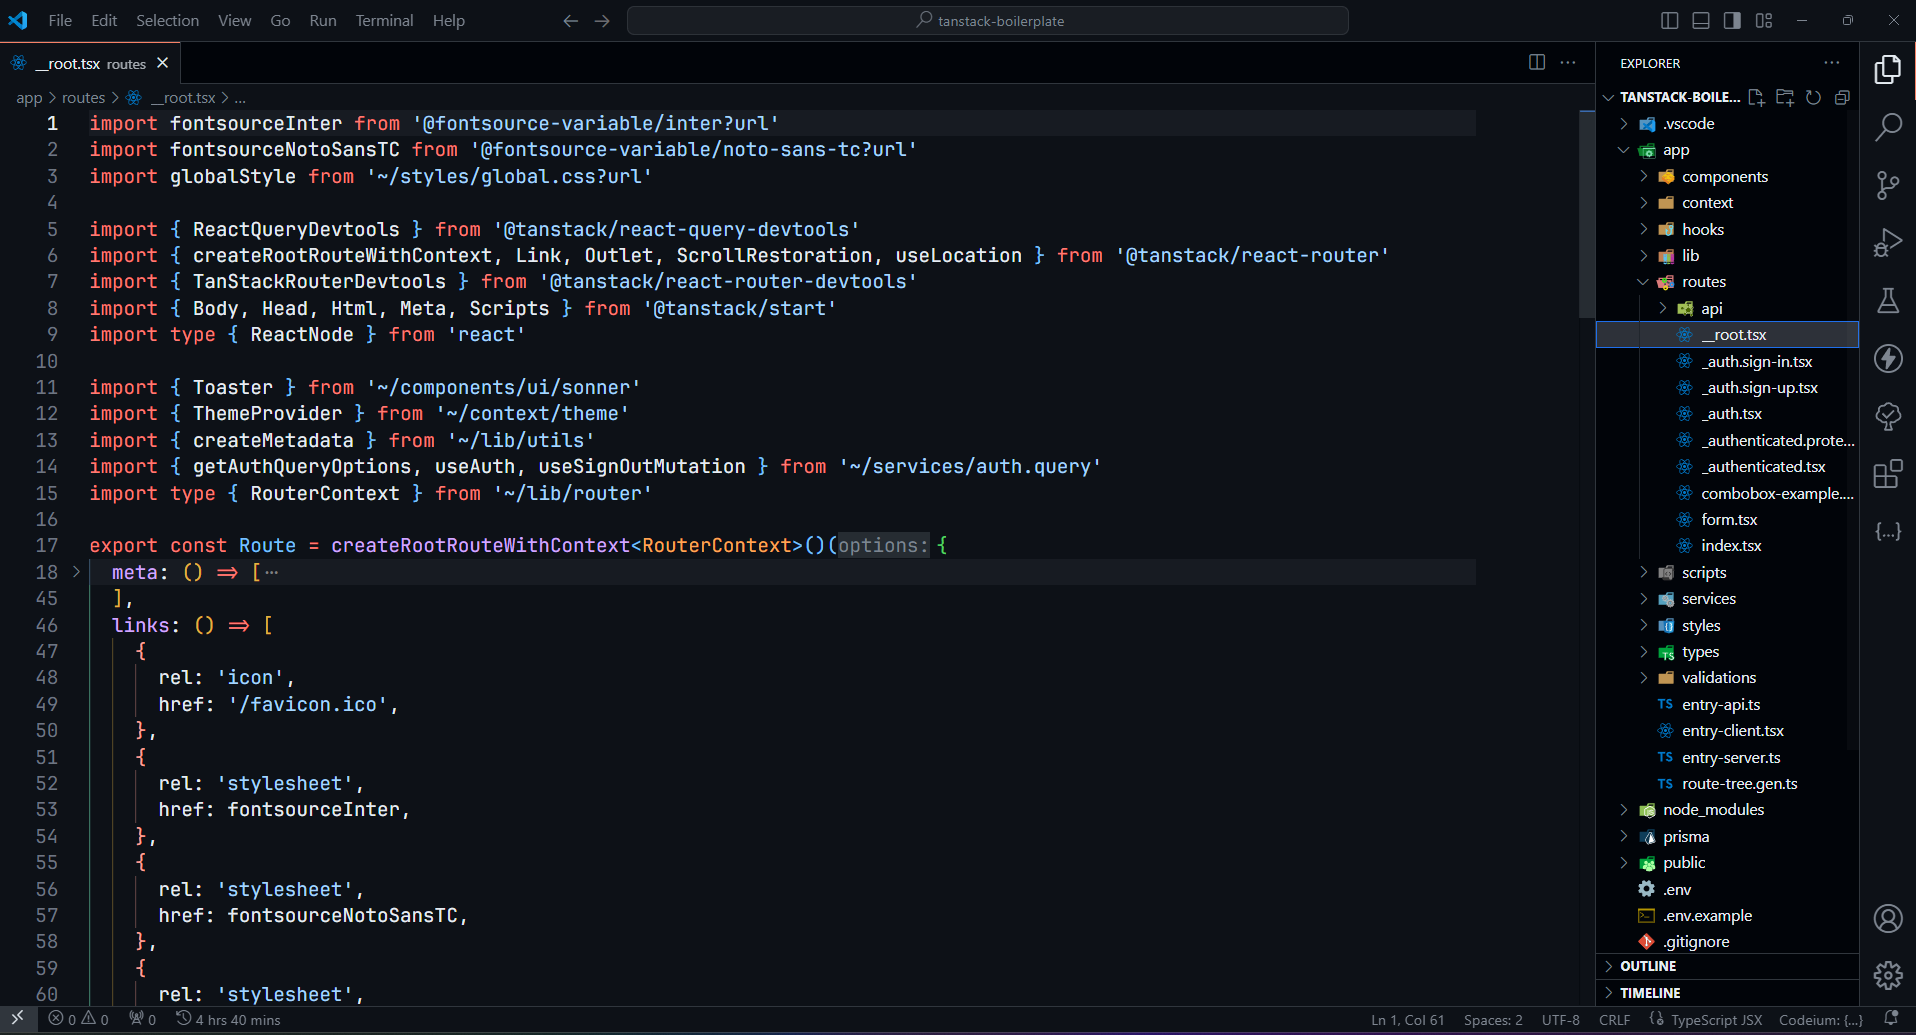Screen dimensions: 1916x1035
Task: Toggle the secondary side bar layout button
Action: [x=1732, y=20]
